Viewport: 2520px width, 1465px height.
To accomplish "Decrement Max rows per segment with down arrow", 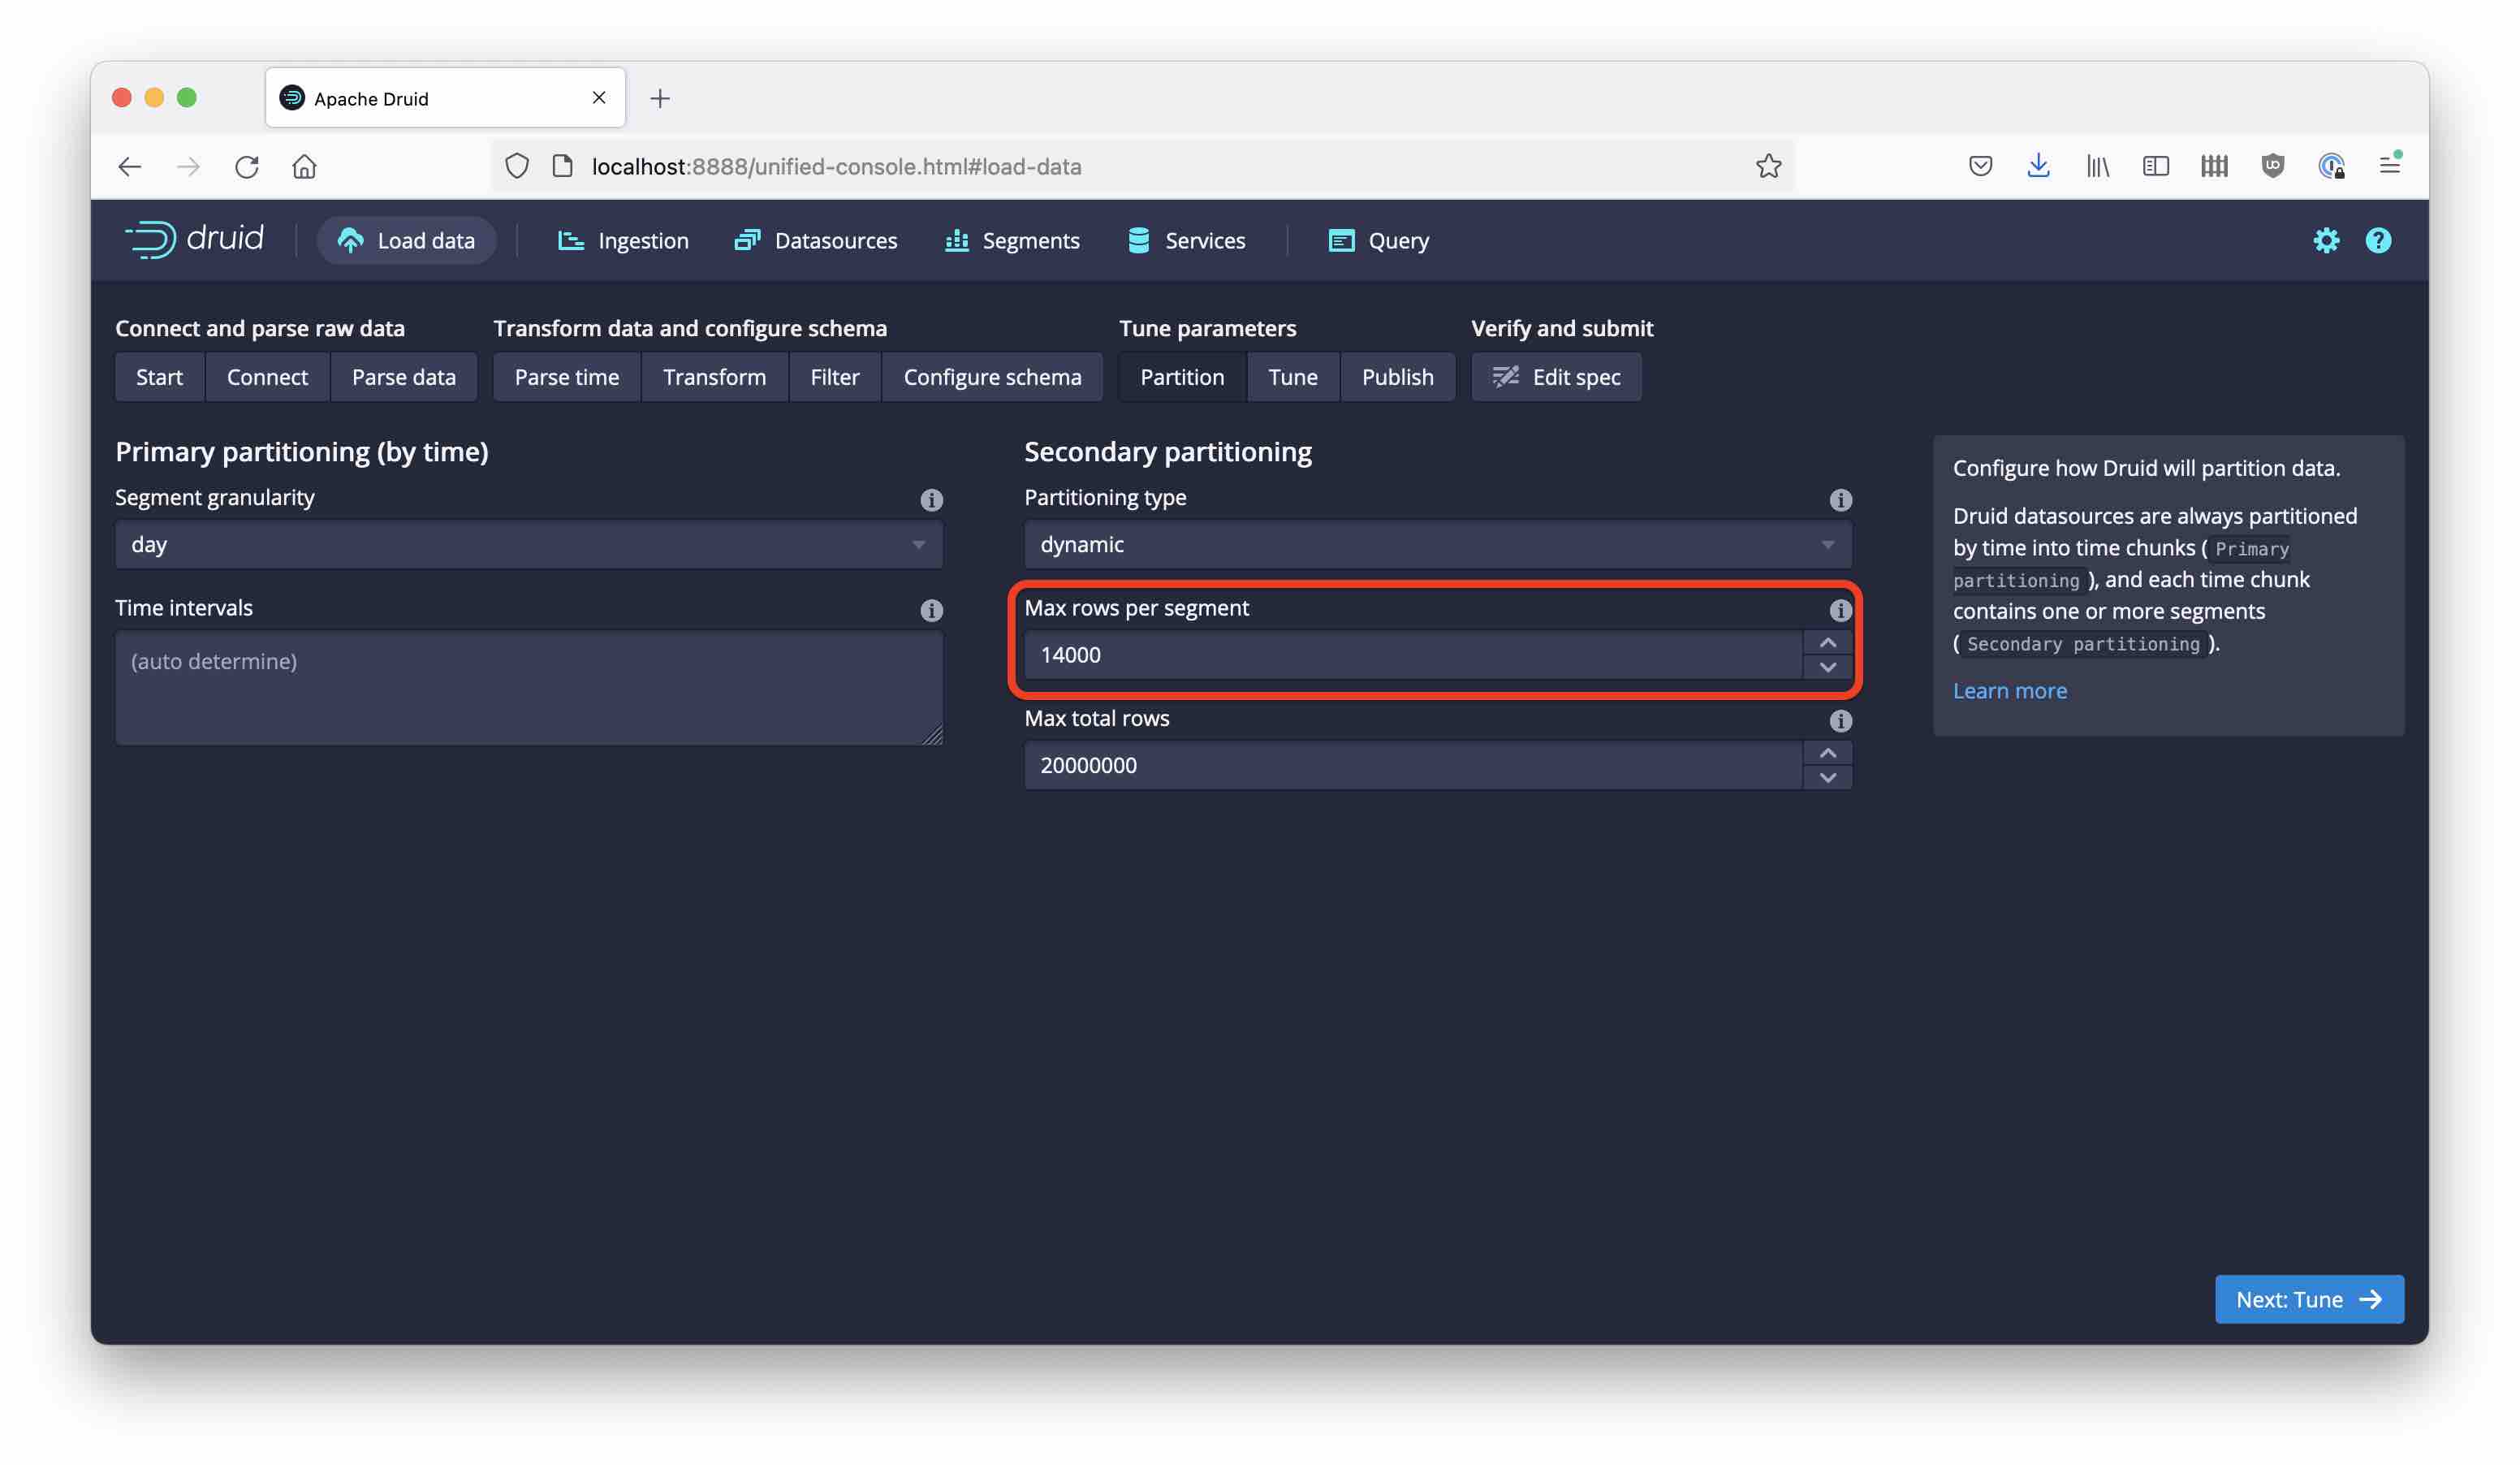I will coord(1828,668).
